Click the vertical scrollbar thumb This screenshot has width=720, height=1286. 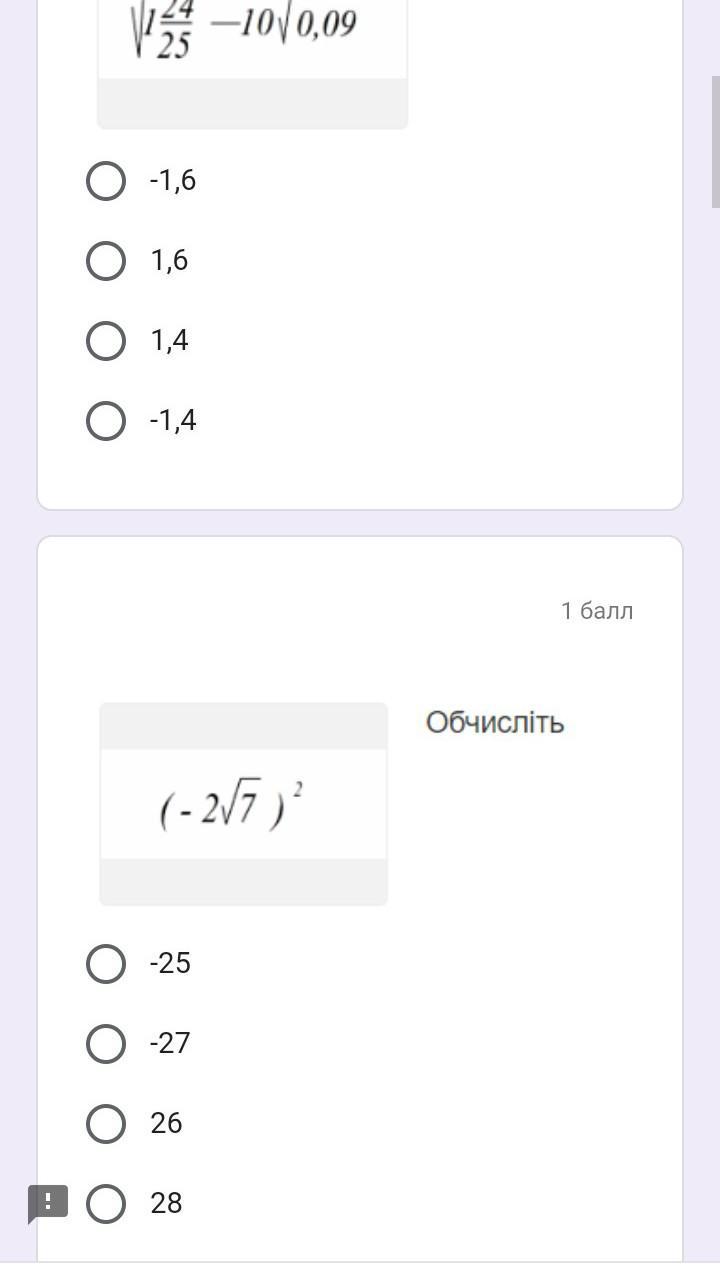coord(715,140)
